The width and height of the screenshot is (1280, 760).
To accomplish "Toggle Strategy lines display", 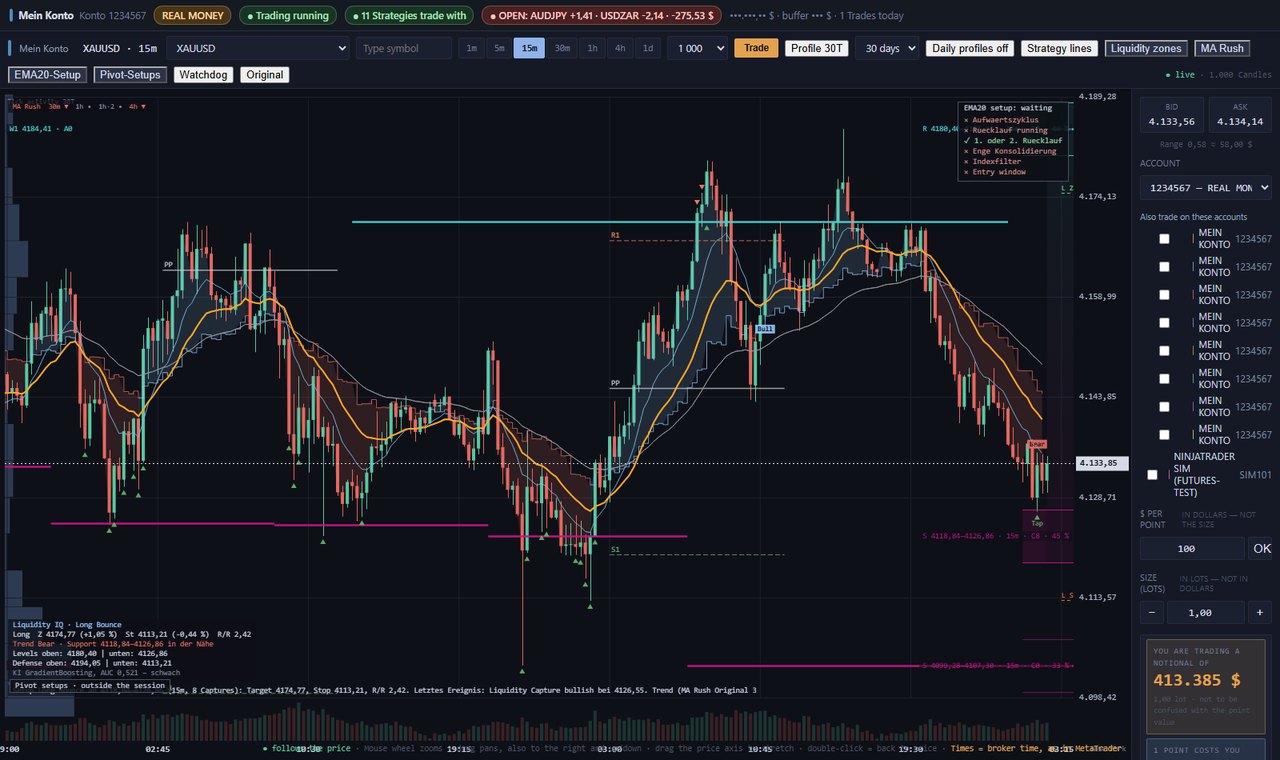I will 1059,48.
